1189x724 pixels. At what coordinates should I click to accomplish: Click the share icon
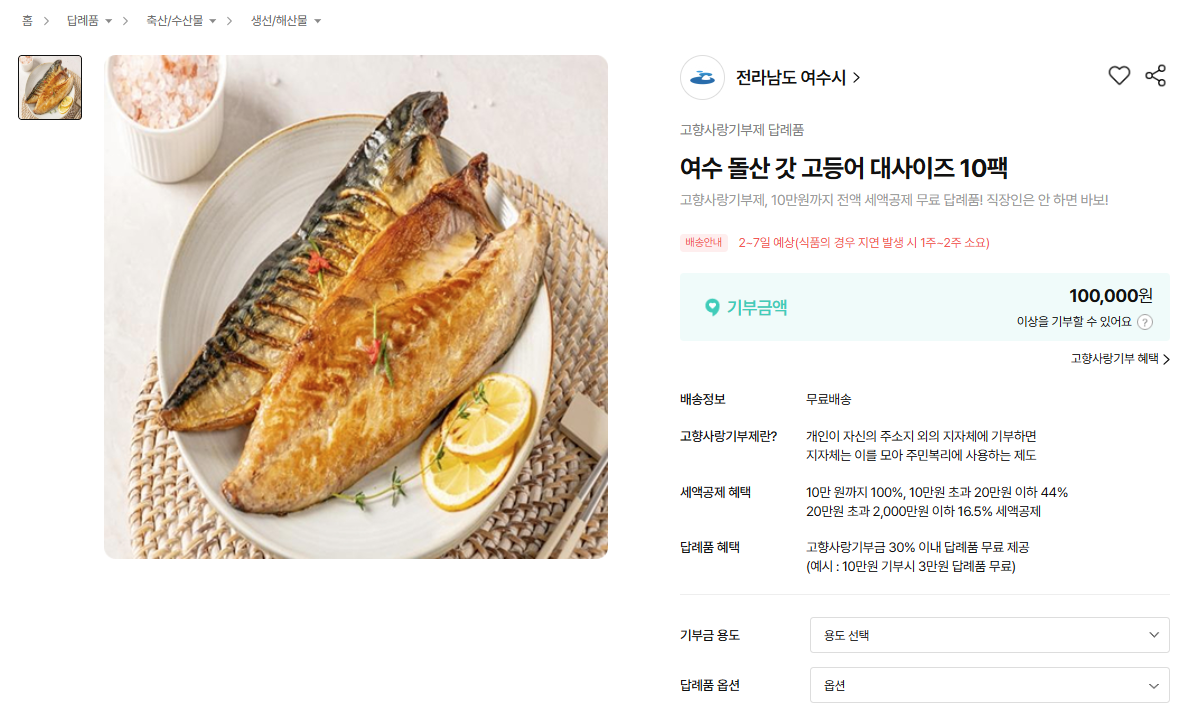click(1155, 76)
